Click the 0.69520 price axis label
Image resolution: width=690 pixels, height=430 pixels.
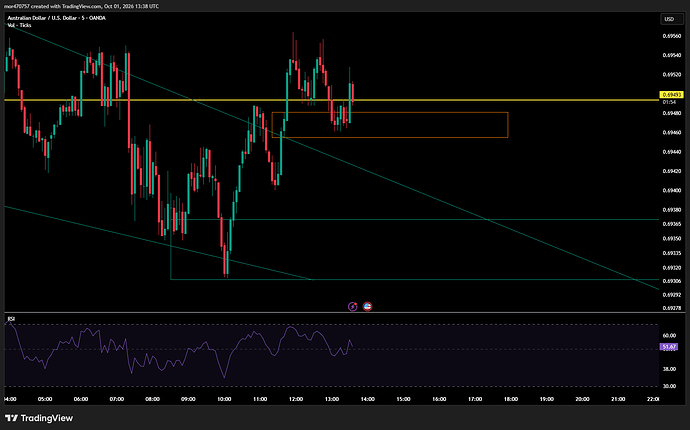point(672,75)
